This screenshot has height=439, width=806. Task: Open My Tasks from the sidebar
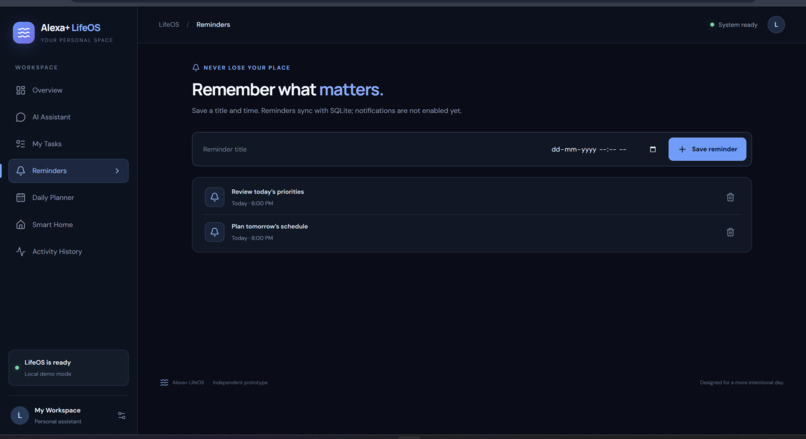68,144
